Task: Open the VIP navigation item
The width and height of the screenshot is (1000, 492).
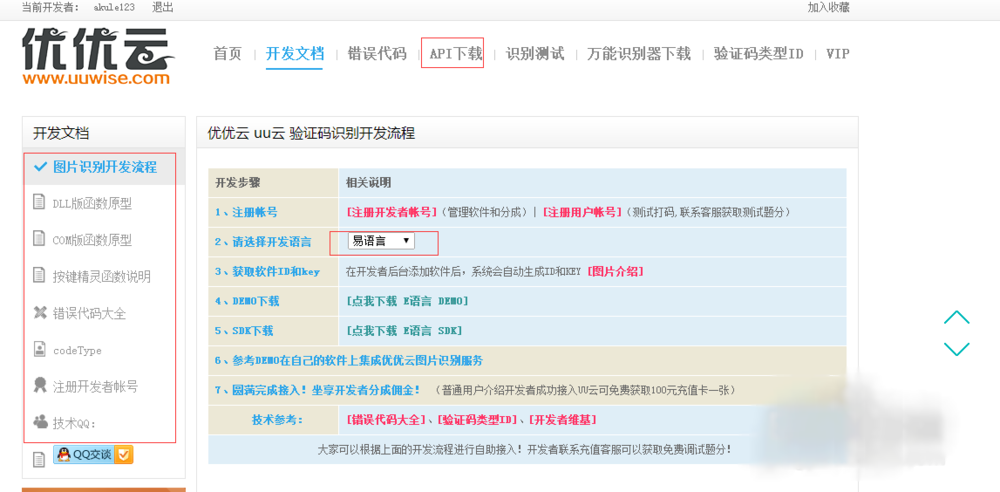Action: tap(837, 54)
